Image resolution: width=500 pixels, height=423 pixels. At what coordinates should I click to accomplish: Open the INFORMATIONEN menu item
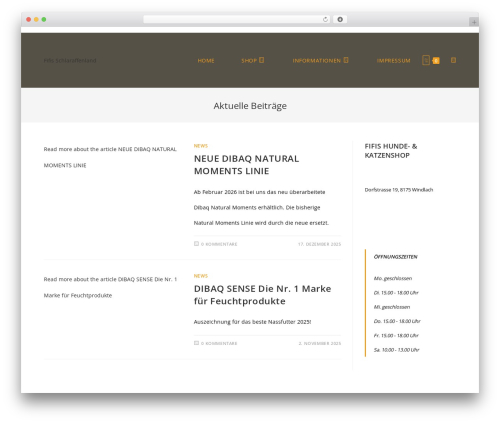click(x=316, y=61)
